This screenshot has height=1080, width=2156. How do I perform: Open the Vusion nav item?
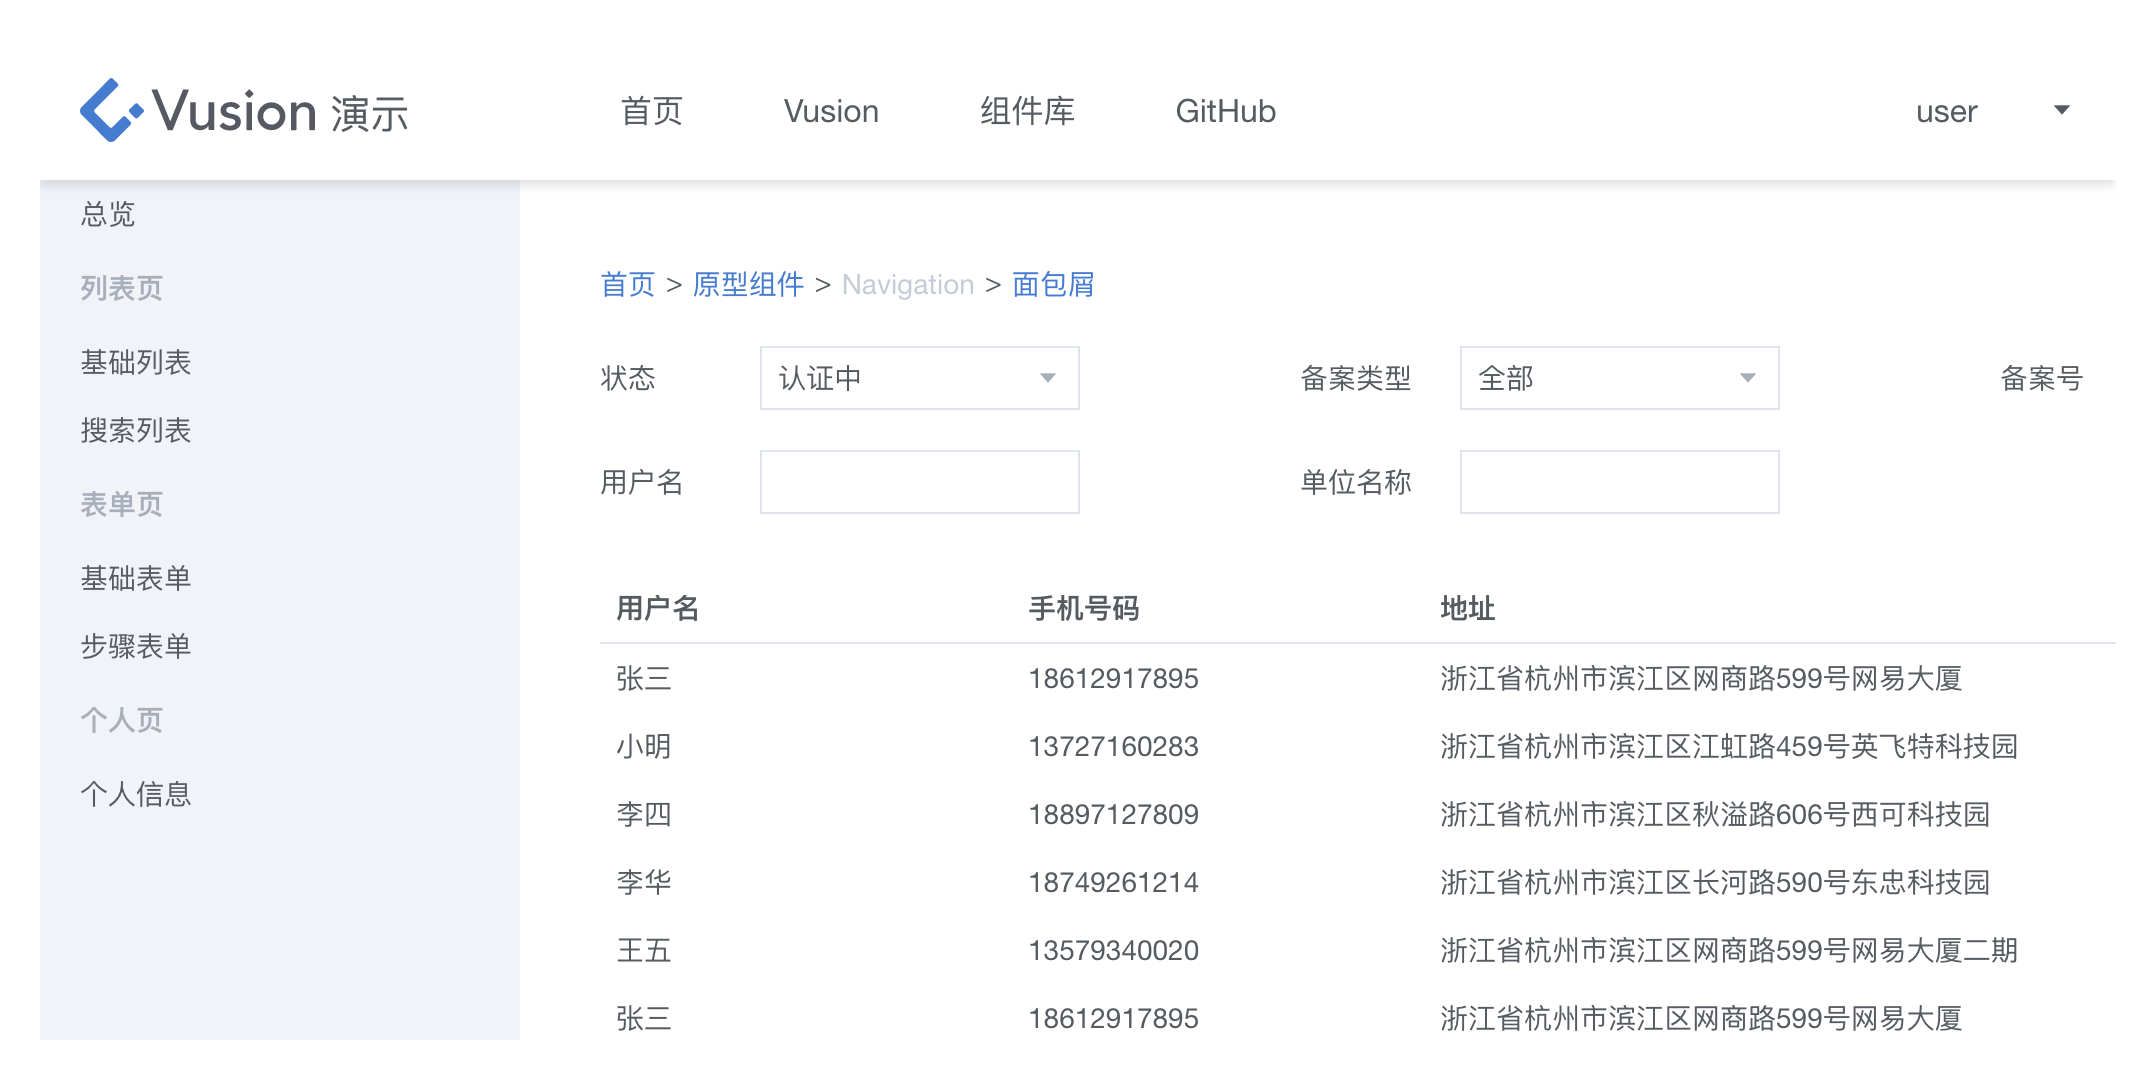(831, 111)
